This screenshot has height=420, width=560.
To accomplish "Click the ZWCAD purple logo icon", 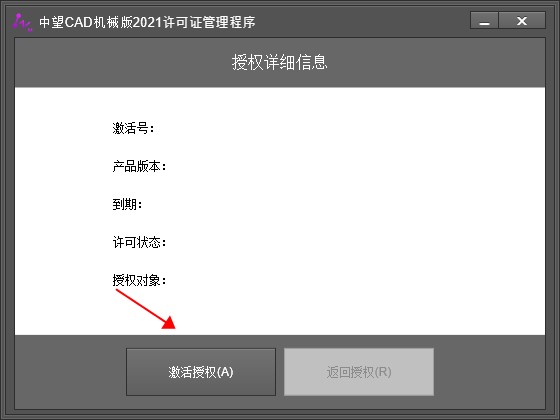I will point(22,22).
